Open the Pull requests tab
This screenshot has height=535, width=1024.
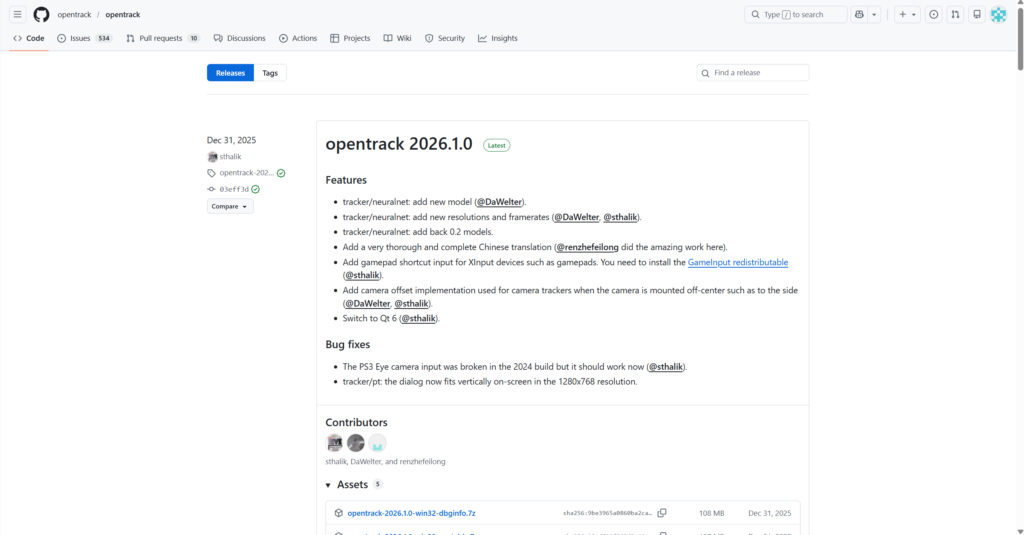(x=163, y=38)
